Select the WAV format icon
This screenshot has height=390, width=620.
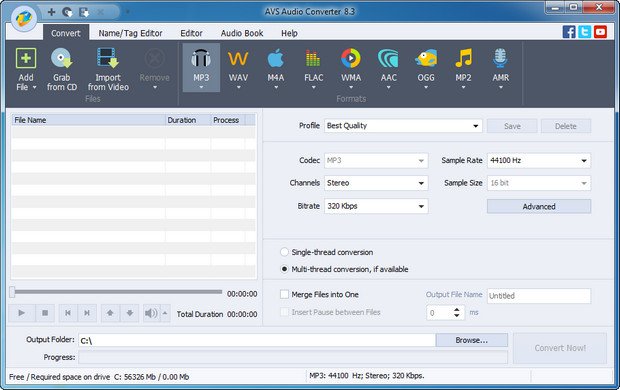[x=238, y=59]
